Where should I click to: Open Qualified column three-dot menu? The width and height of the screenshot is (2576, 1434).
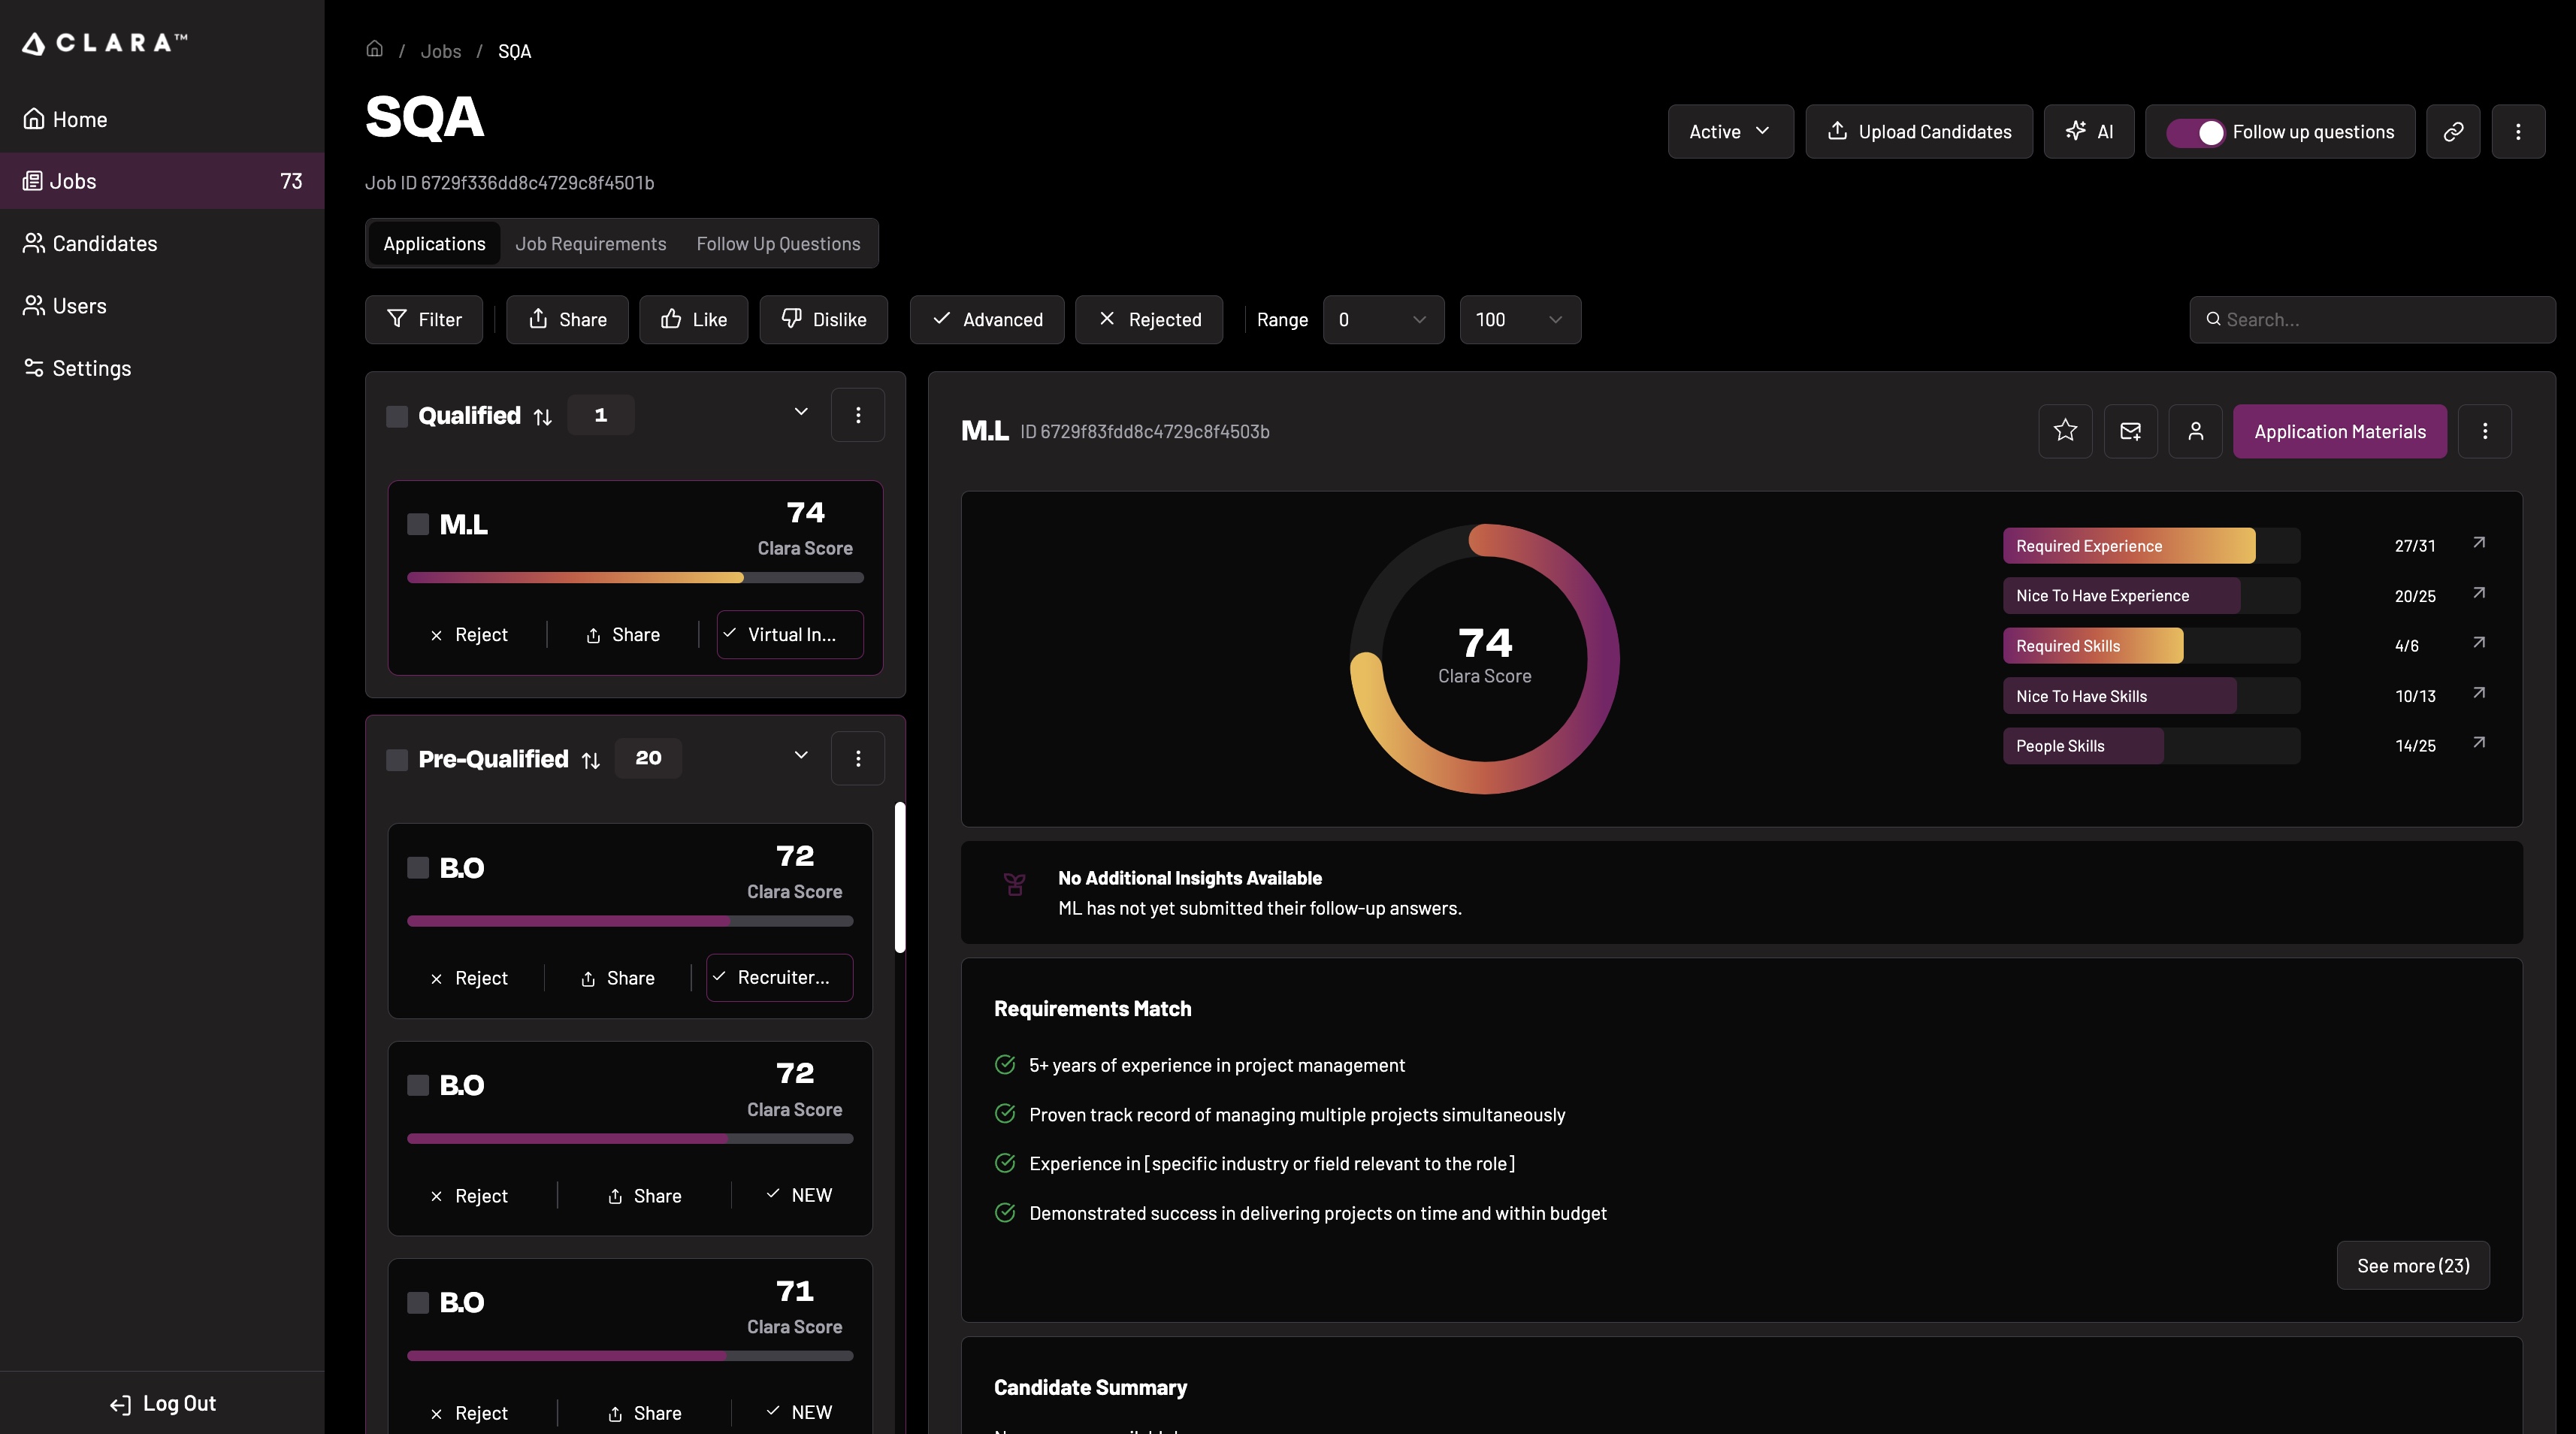(x=857, y=415)
